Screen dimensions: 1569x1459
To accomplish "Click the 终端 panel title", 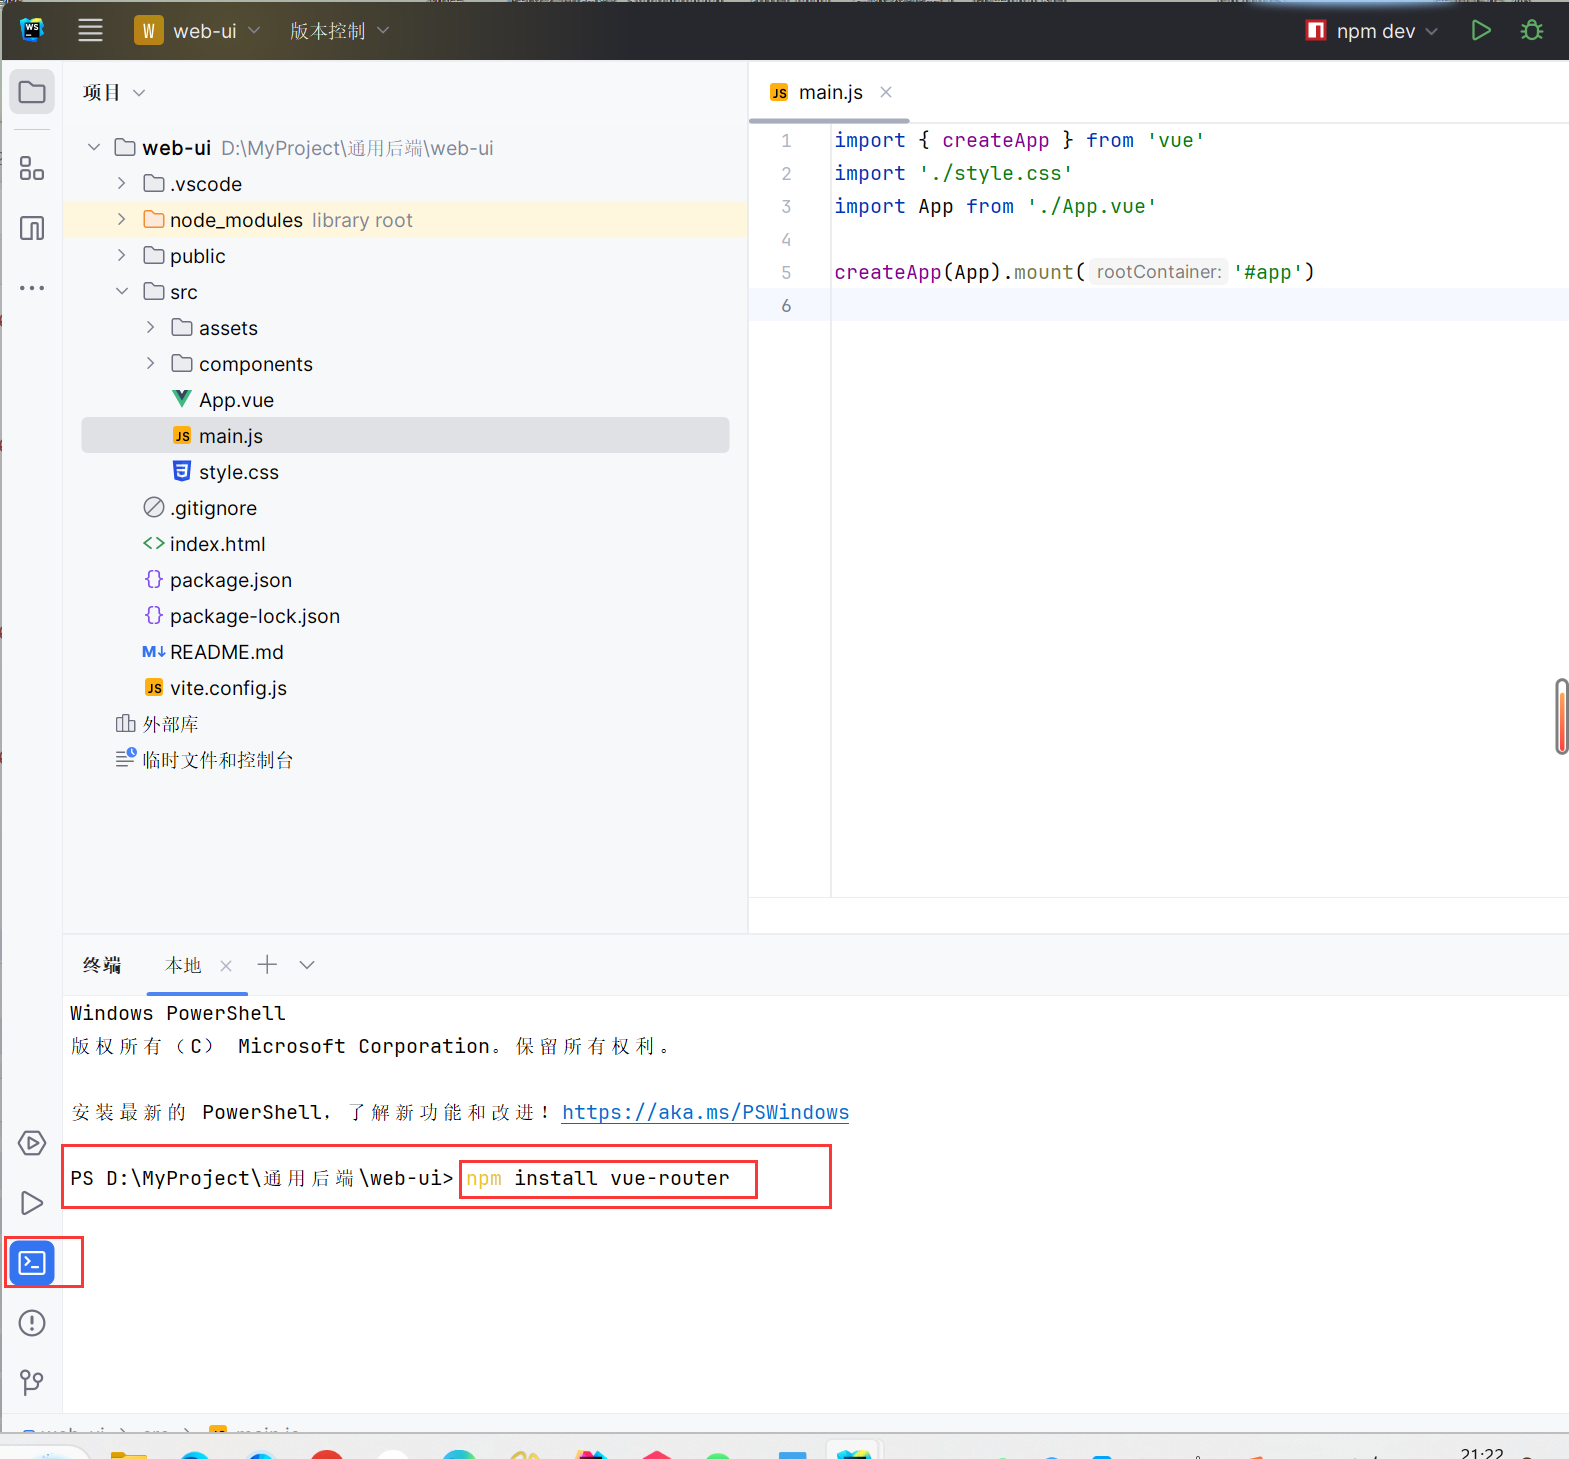I will (102, 965).
